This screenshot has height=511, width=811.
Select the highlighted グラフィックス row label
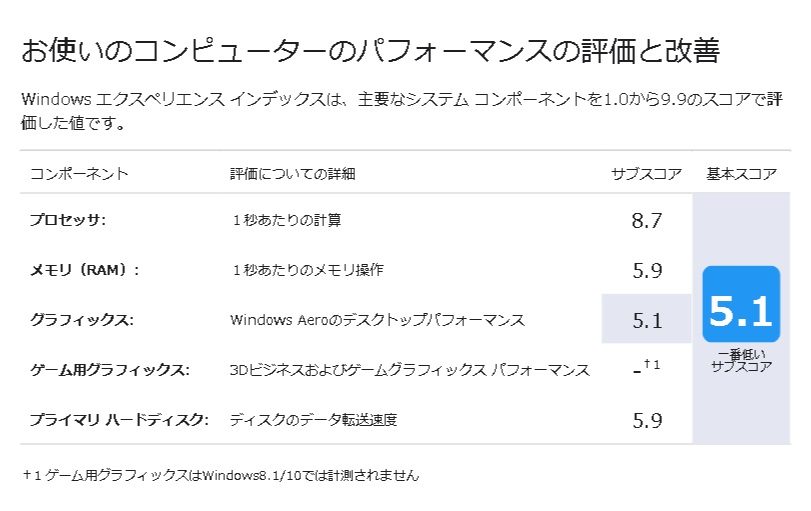82,320
